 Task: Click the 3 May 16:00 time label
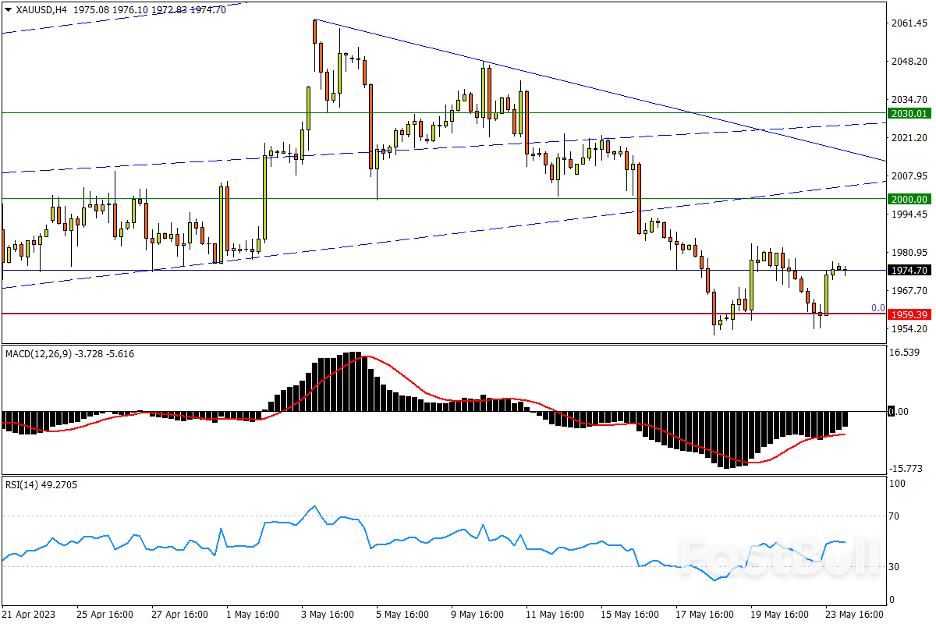[327, 613]
